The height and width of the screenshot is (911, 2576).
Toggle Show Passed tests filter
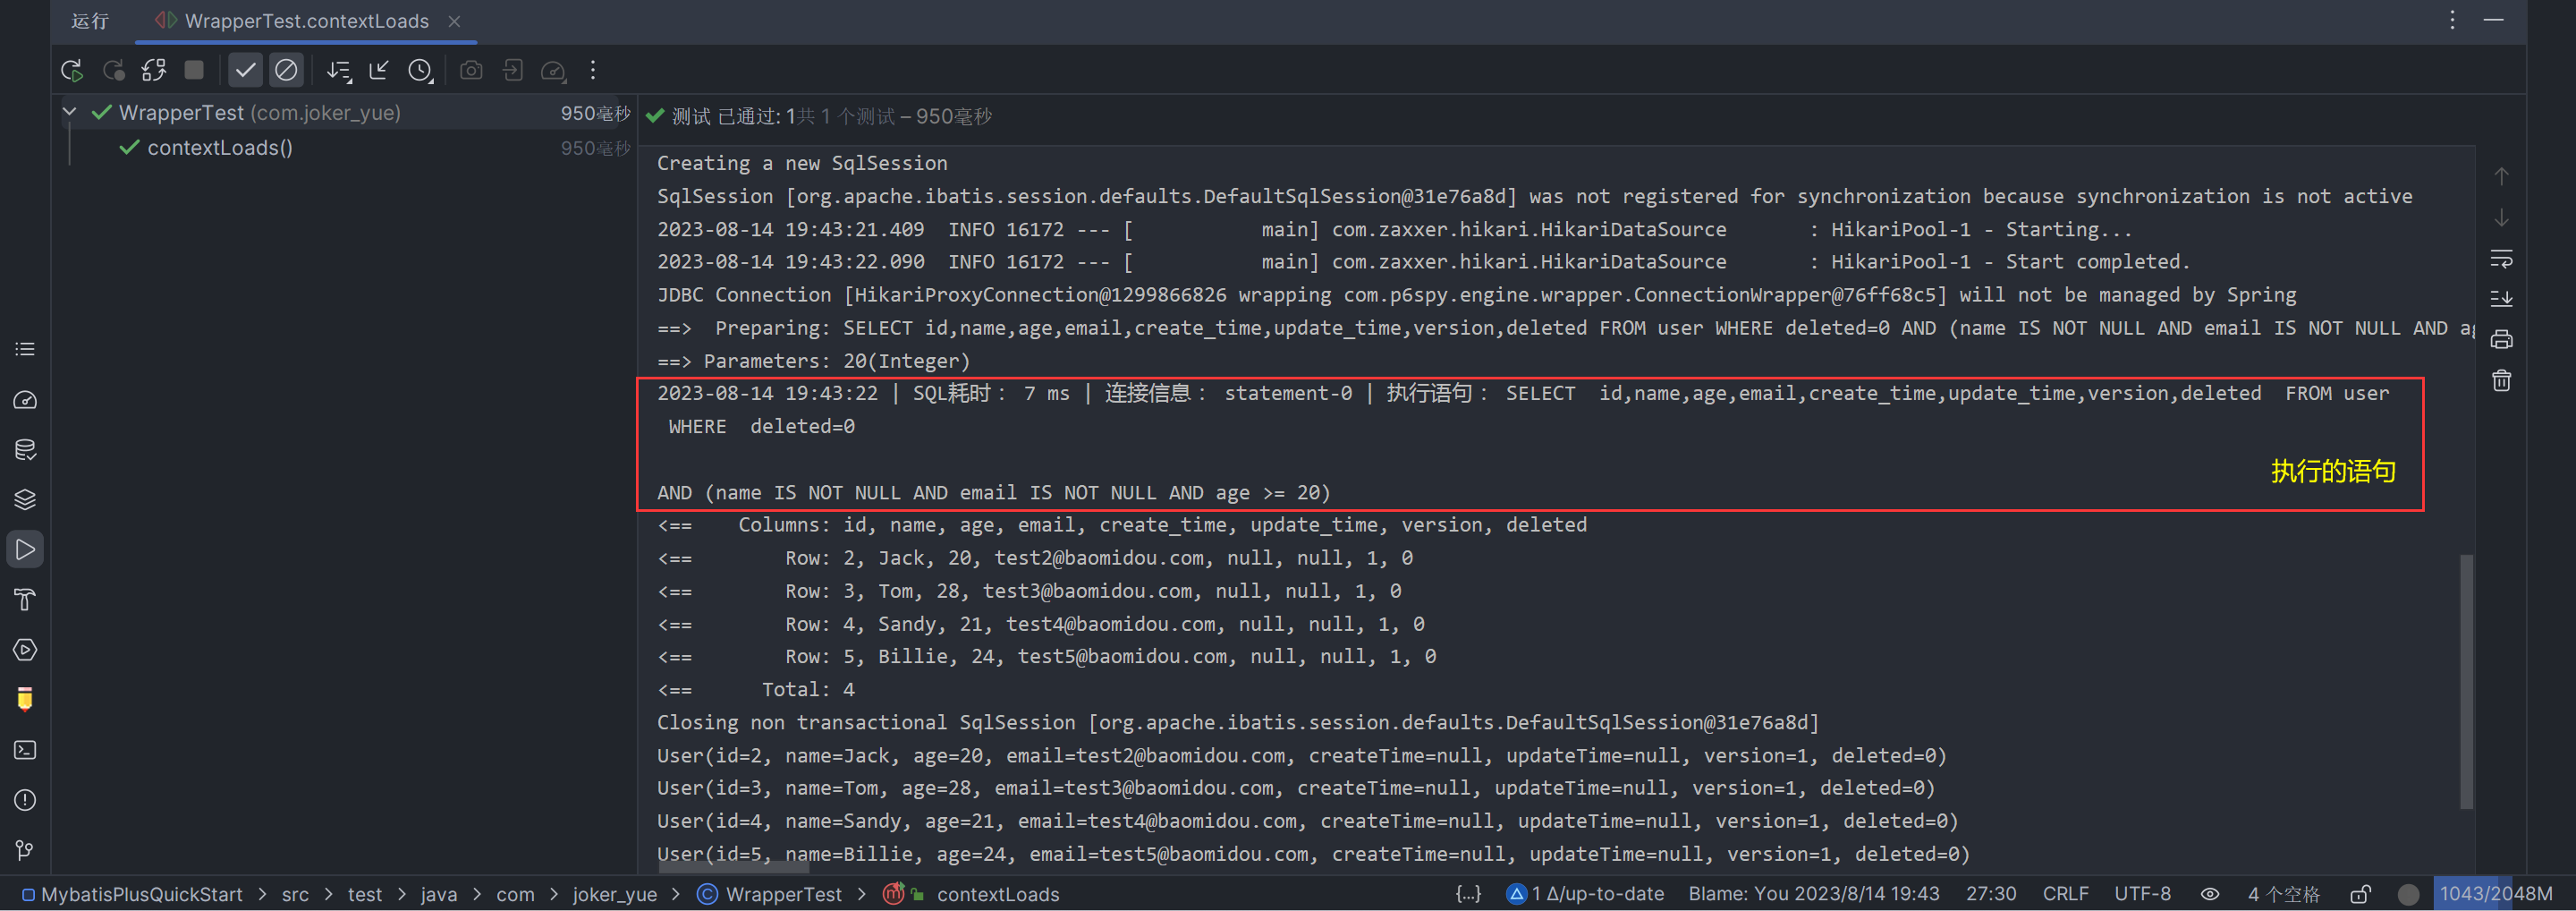tap(245, 70)
